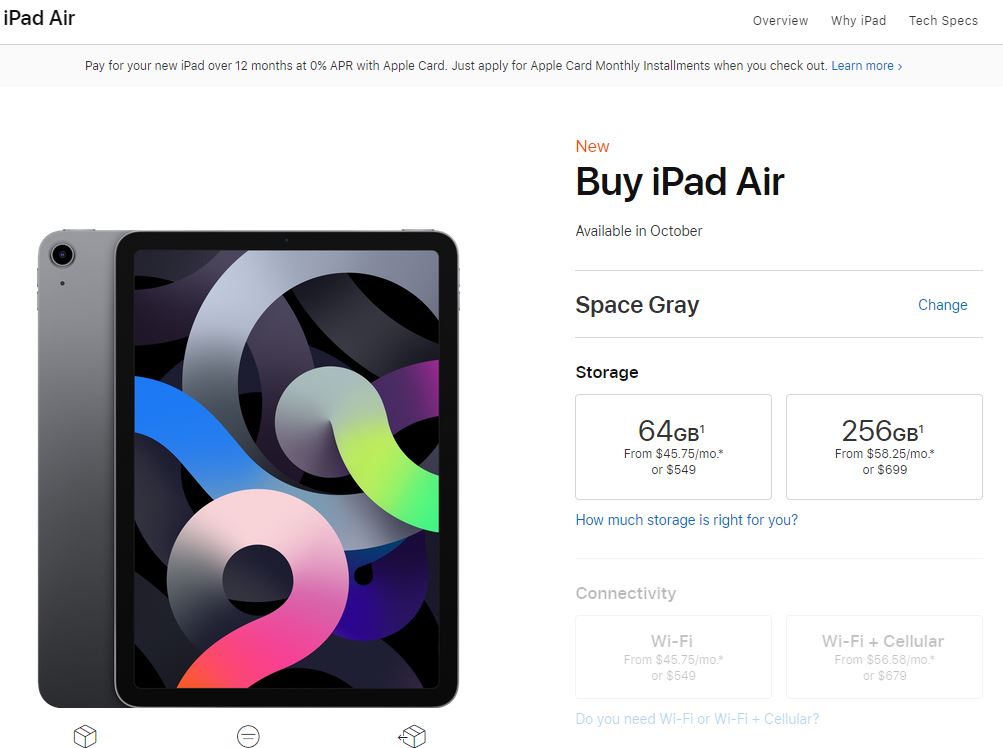Open the Tech Specs tab
The image size is (1003, 748).
[x=944, y=20]
